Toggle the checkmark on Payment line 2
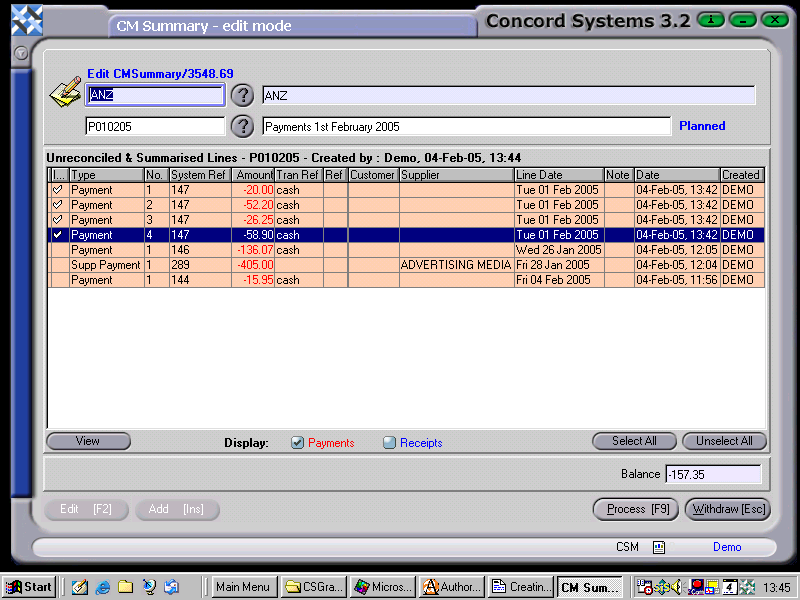 (x=56, y=205)
